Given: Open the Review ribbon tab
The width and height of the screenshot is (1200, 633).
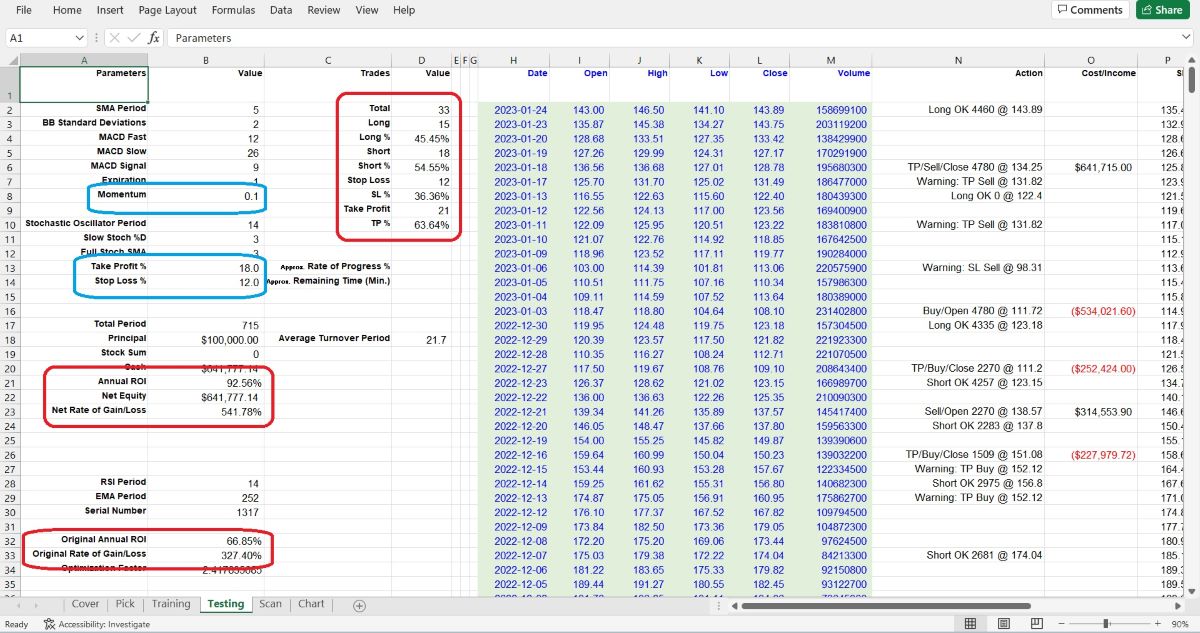Looking at the screenshot, I should [x=324, y=10].
